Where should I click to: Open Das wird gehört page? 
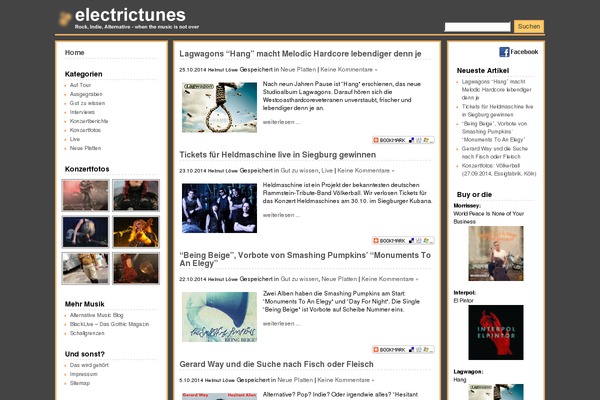click(89, 365)
